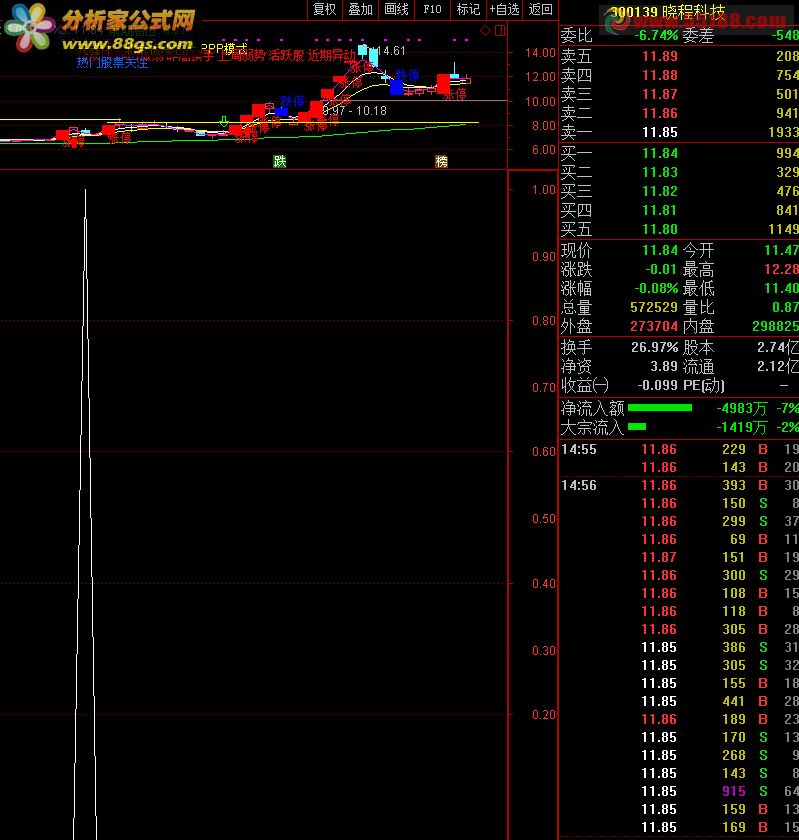Screen dimensions: 799x840
Task: Click the 14.00 axis label on the K-line chart
Action: 540,52
